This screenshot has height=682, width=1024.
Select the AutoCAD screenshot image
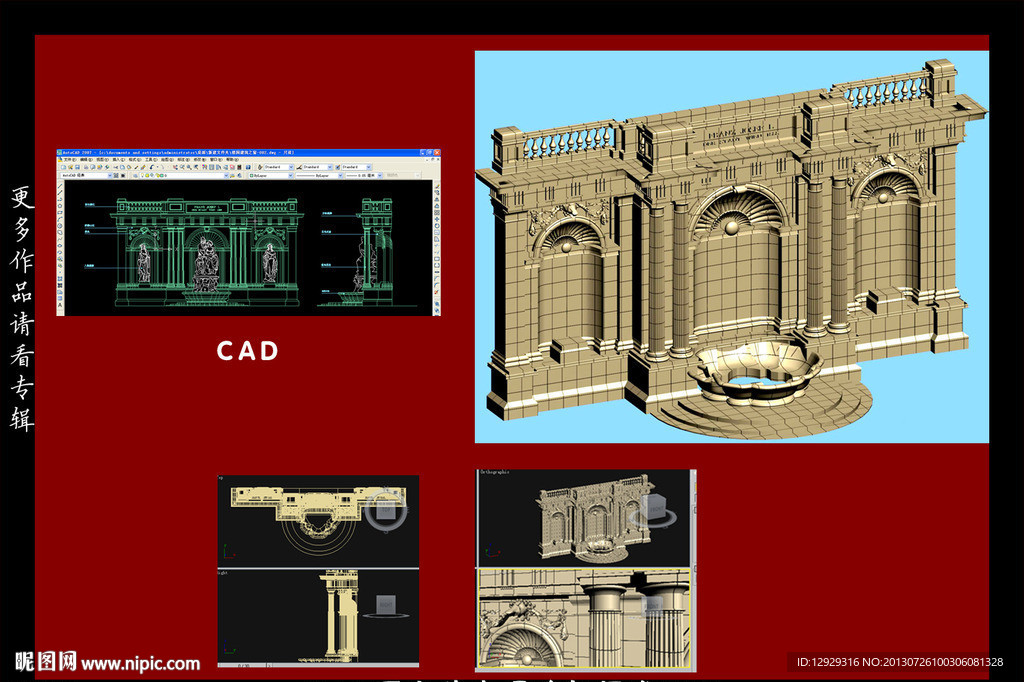click(249, 233)
